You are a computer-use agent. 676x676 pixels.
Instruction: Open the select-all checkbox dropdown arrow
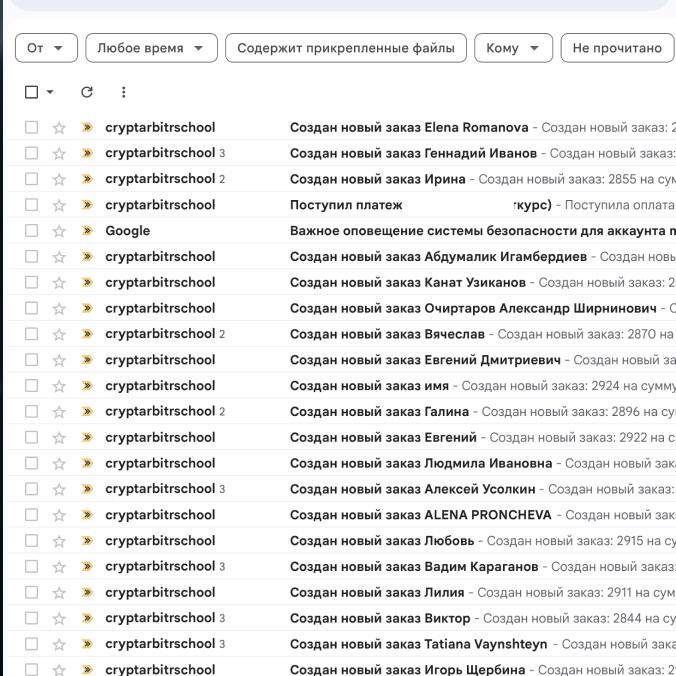(50, 92)
